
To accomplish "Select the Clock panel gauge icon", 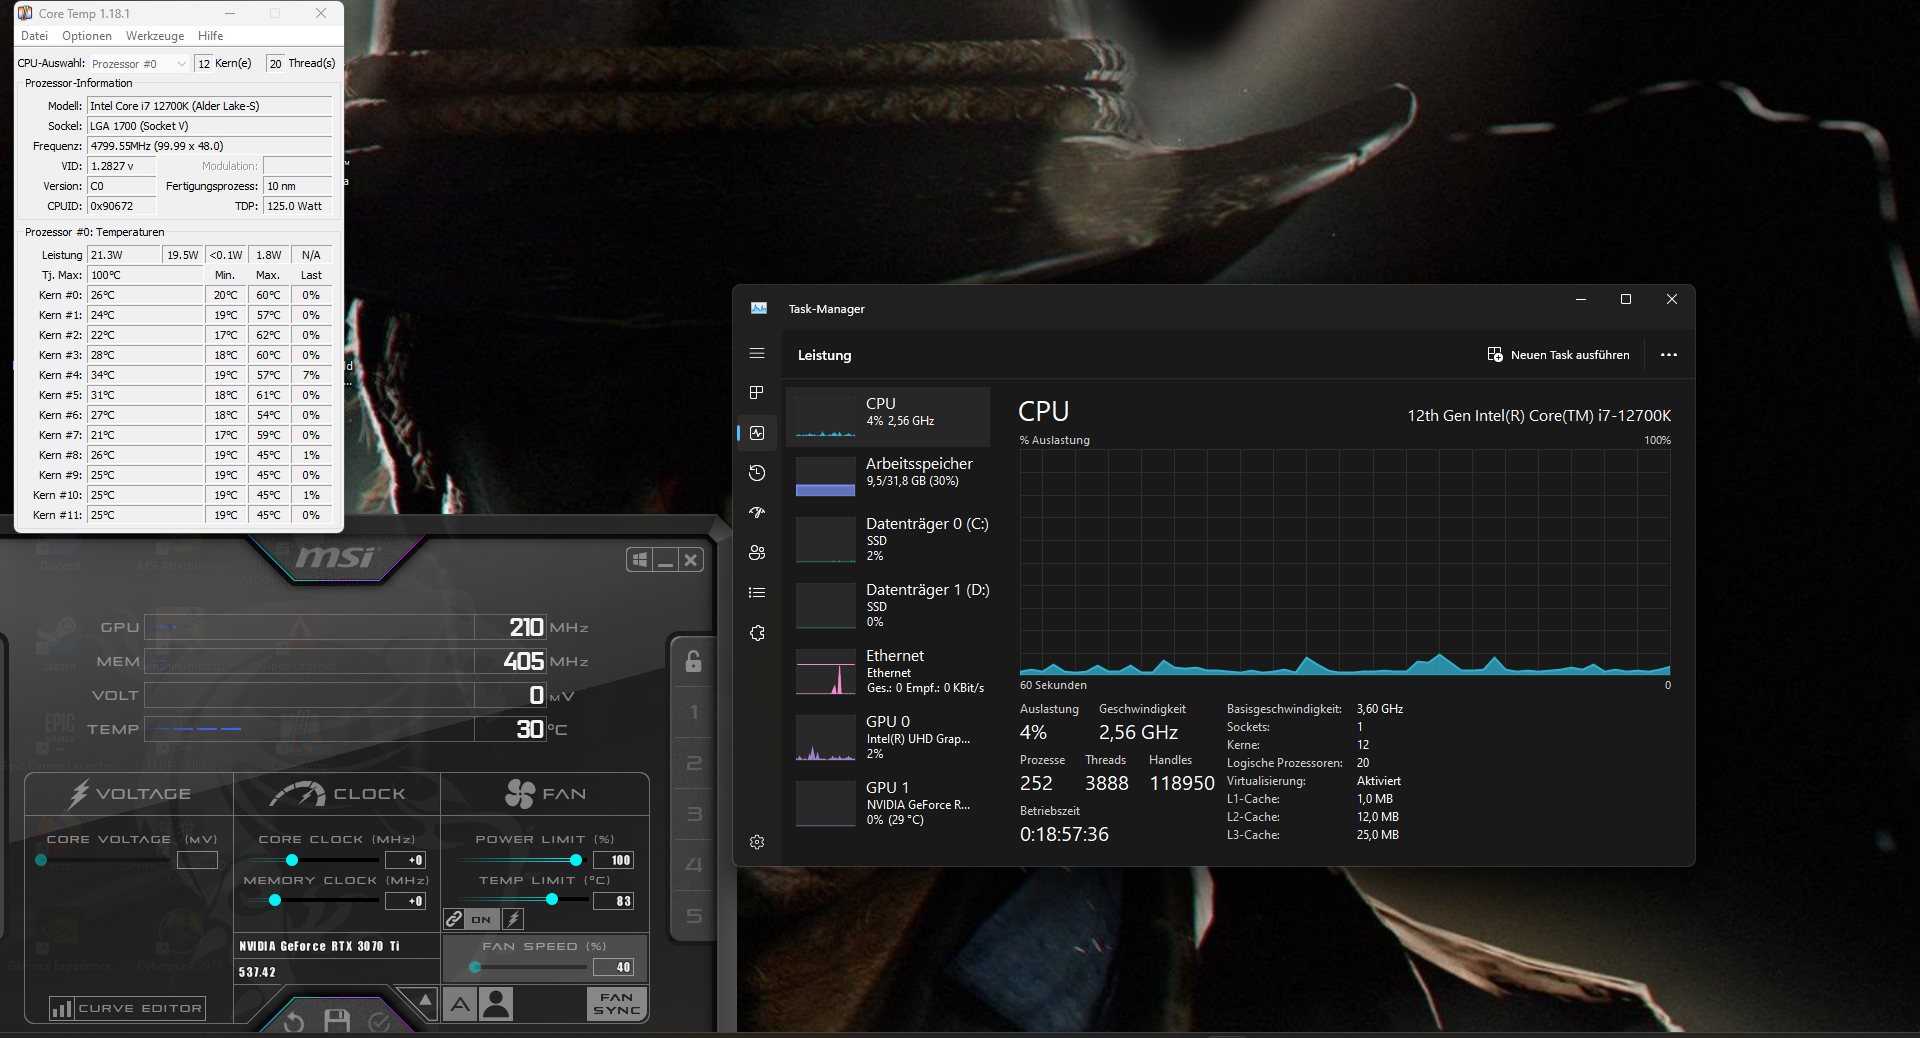I will (298, 794).
